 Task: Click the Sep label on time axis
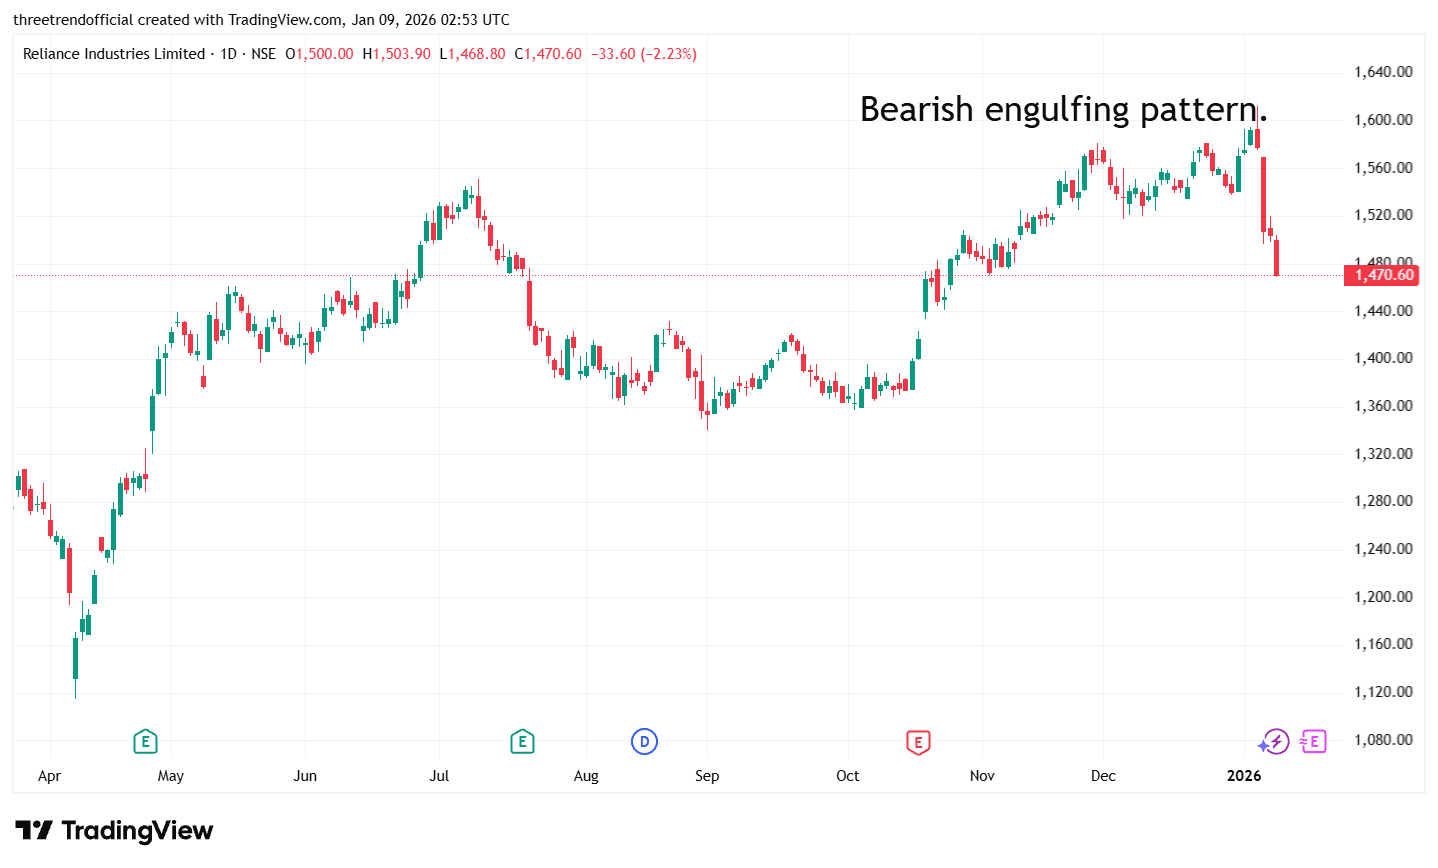[x=707, y=776]
